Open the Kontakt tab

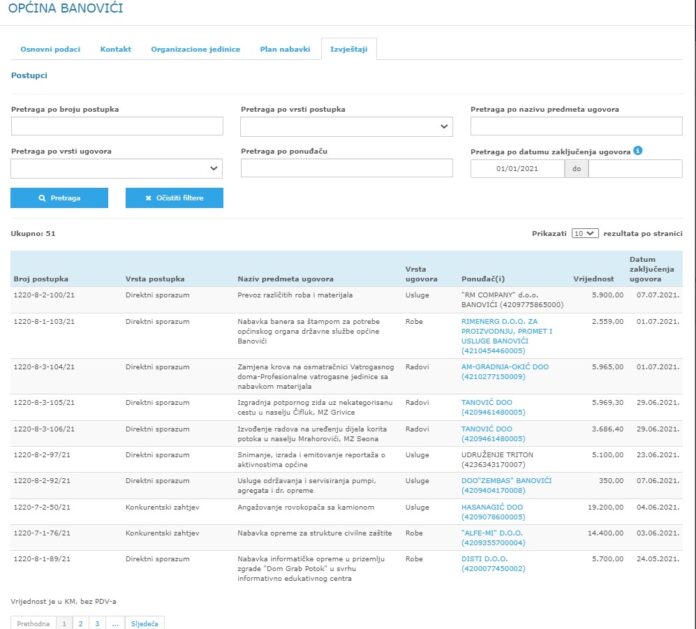click(115, 49)
